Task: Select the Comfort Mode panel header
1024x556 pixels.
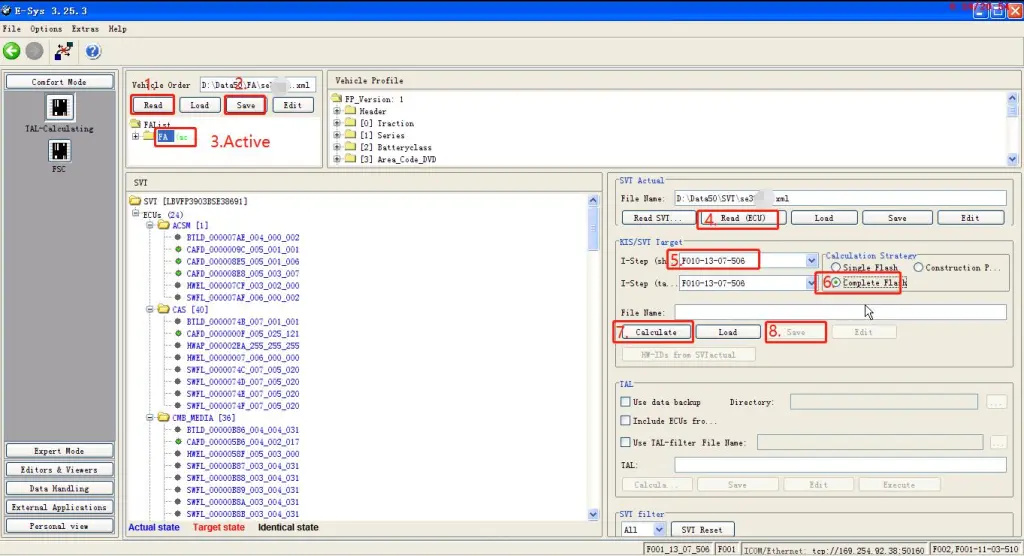Action: (x=59, y=82)
